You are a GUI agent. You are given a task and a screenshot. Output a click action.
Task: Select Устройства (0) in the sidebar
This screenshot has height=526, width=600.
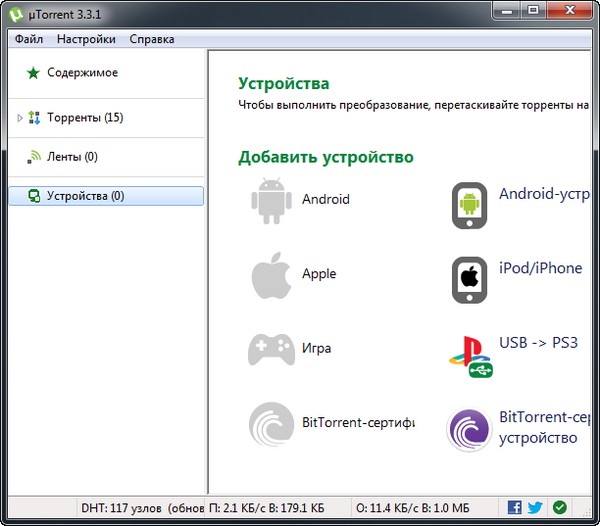tap(85, 196)
